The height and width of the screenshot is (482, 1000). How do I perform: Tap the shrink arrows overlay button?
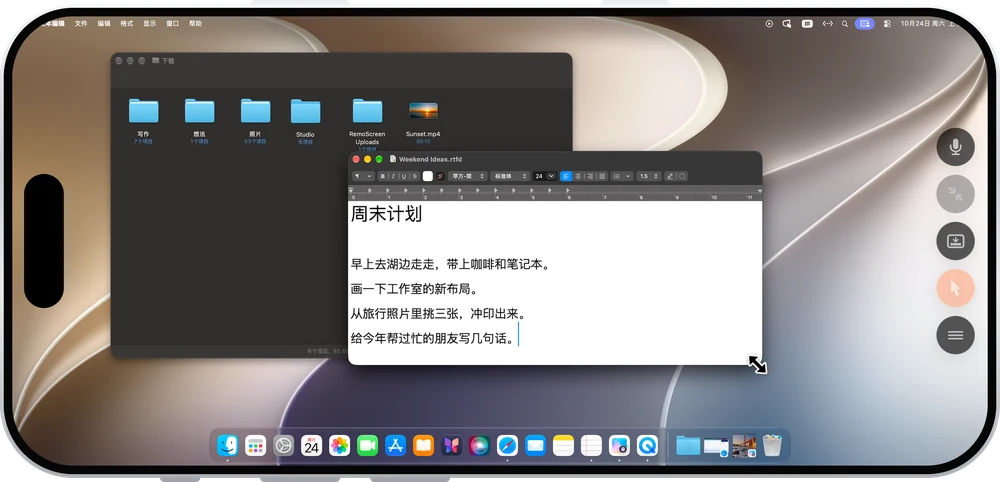(955, 194)
